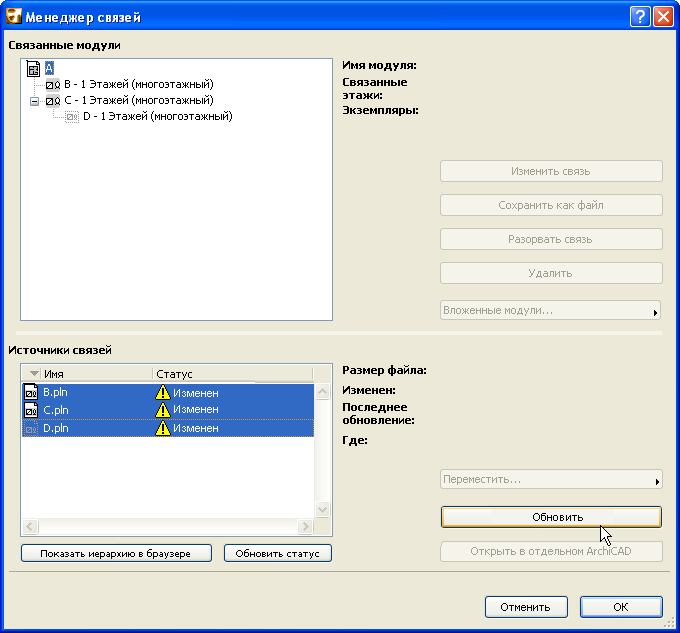Screen dimensions: 680x633
Task: Close the Менеджер связей dialog
Action: [664, 17]
